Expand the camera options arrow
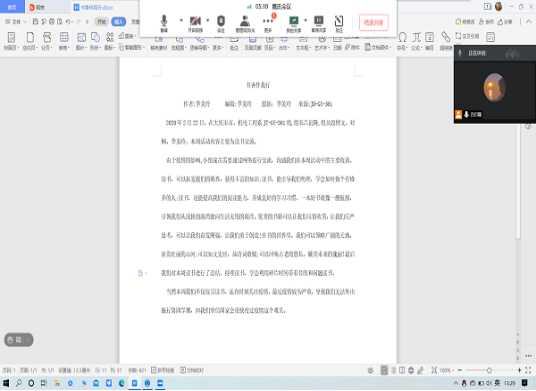The height and width of the screenshot is (391, 536). (207, 20)
